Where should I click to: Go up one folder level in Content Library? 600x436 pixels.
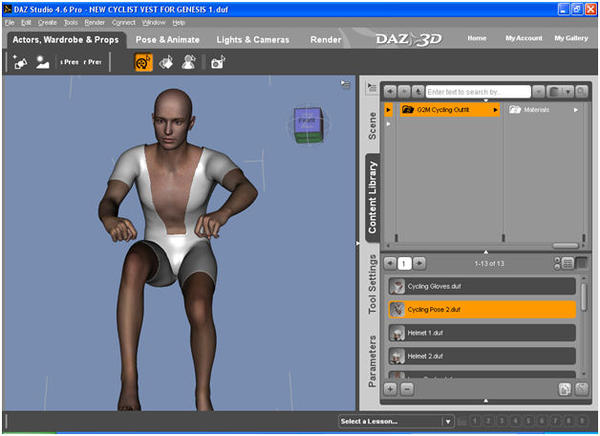[x=417, y=92]
